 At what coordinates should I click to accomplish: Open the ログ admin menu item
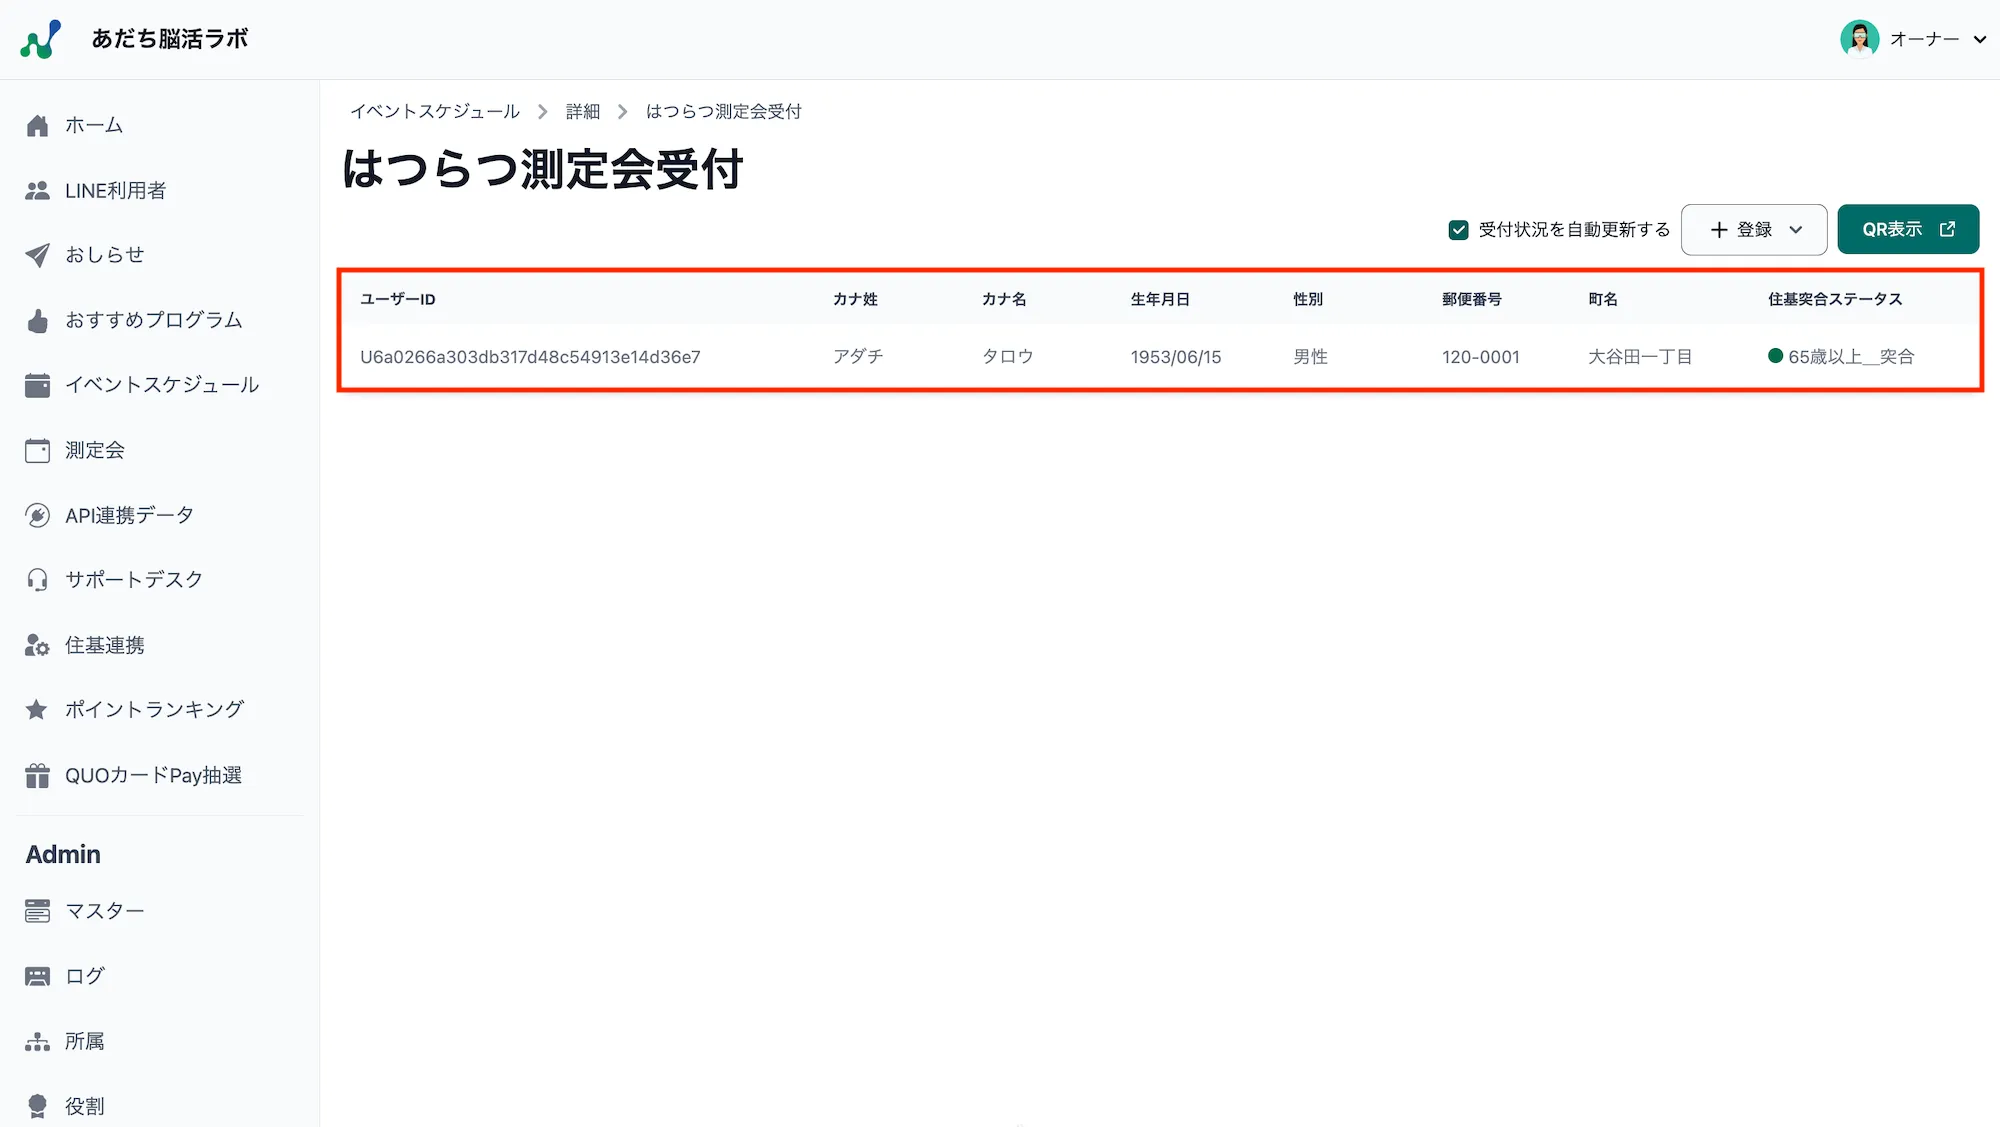pos(83,975)
